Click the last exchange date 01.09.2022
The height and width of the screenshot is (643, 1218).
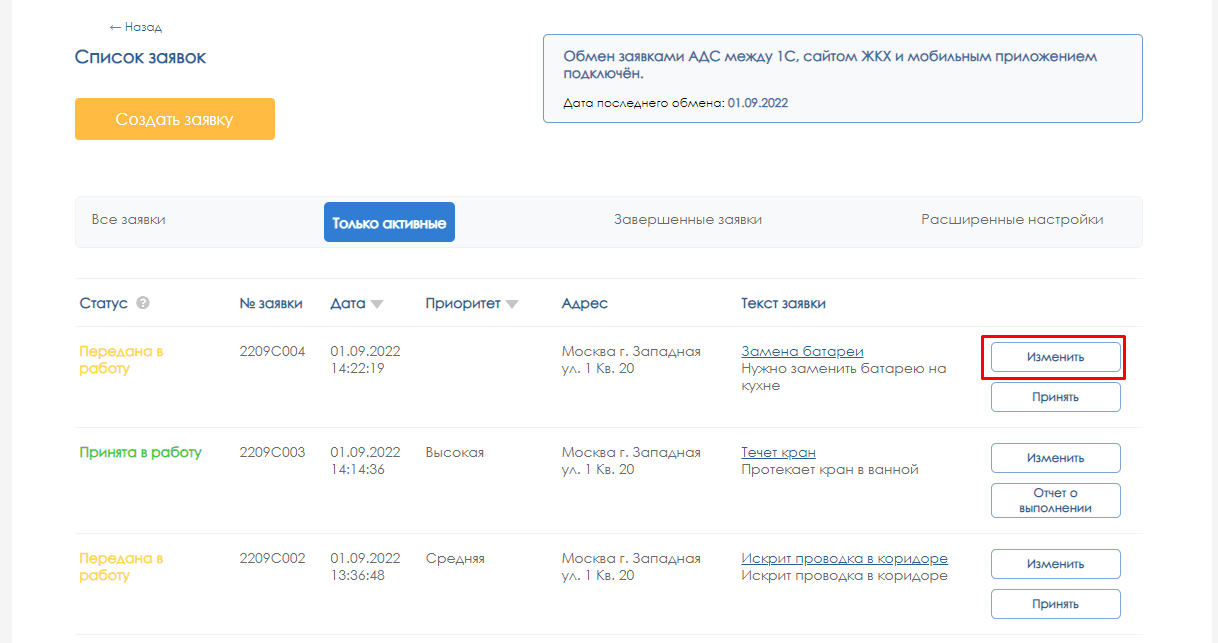pyautogui.click(x=757, y=103)
